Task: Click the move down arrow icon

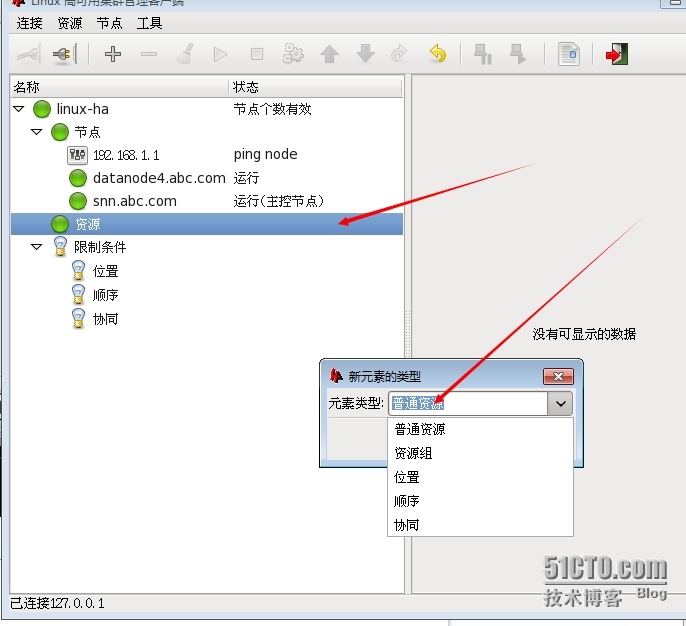Action: (x=365, y=54)
